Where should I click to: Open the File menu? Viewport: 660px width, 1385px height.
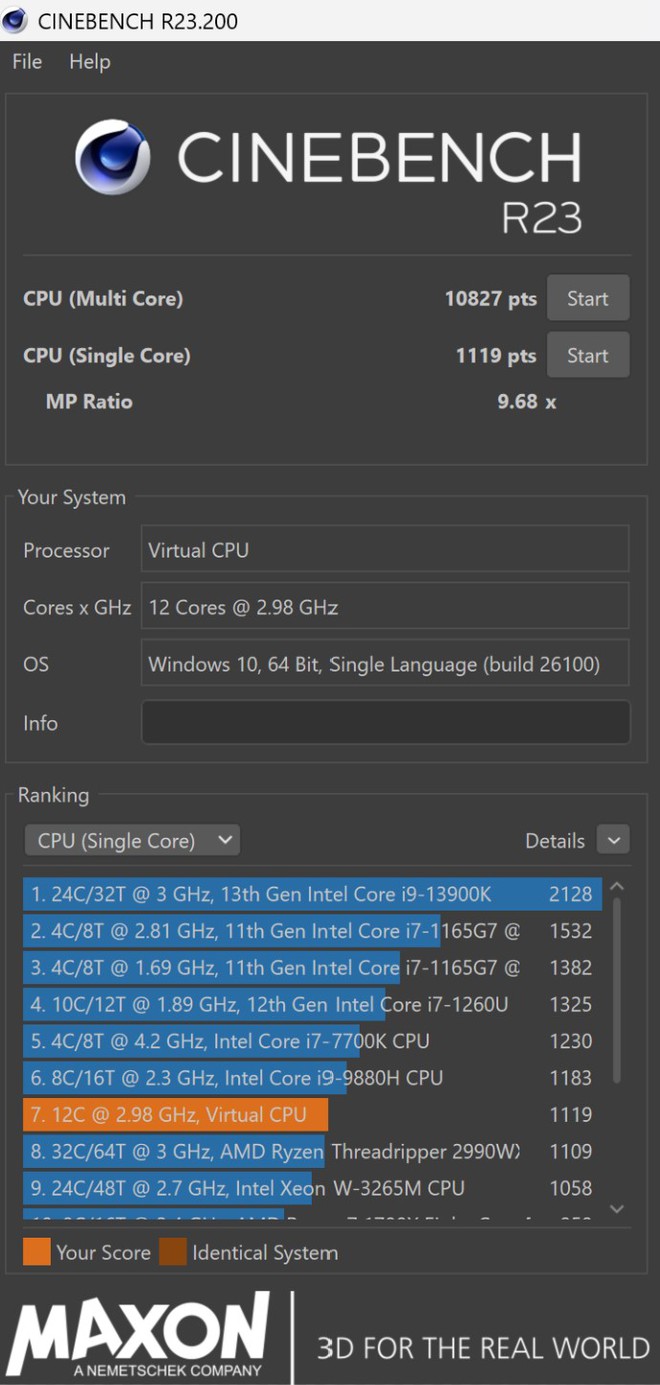[27, 62]
